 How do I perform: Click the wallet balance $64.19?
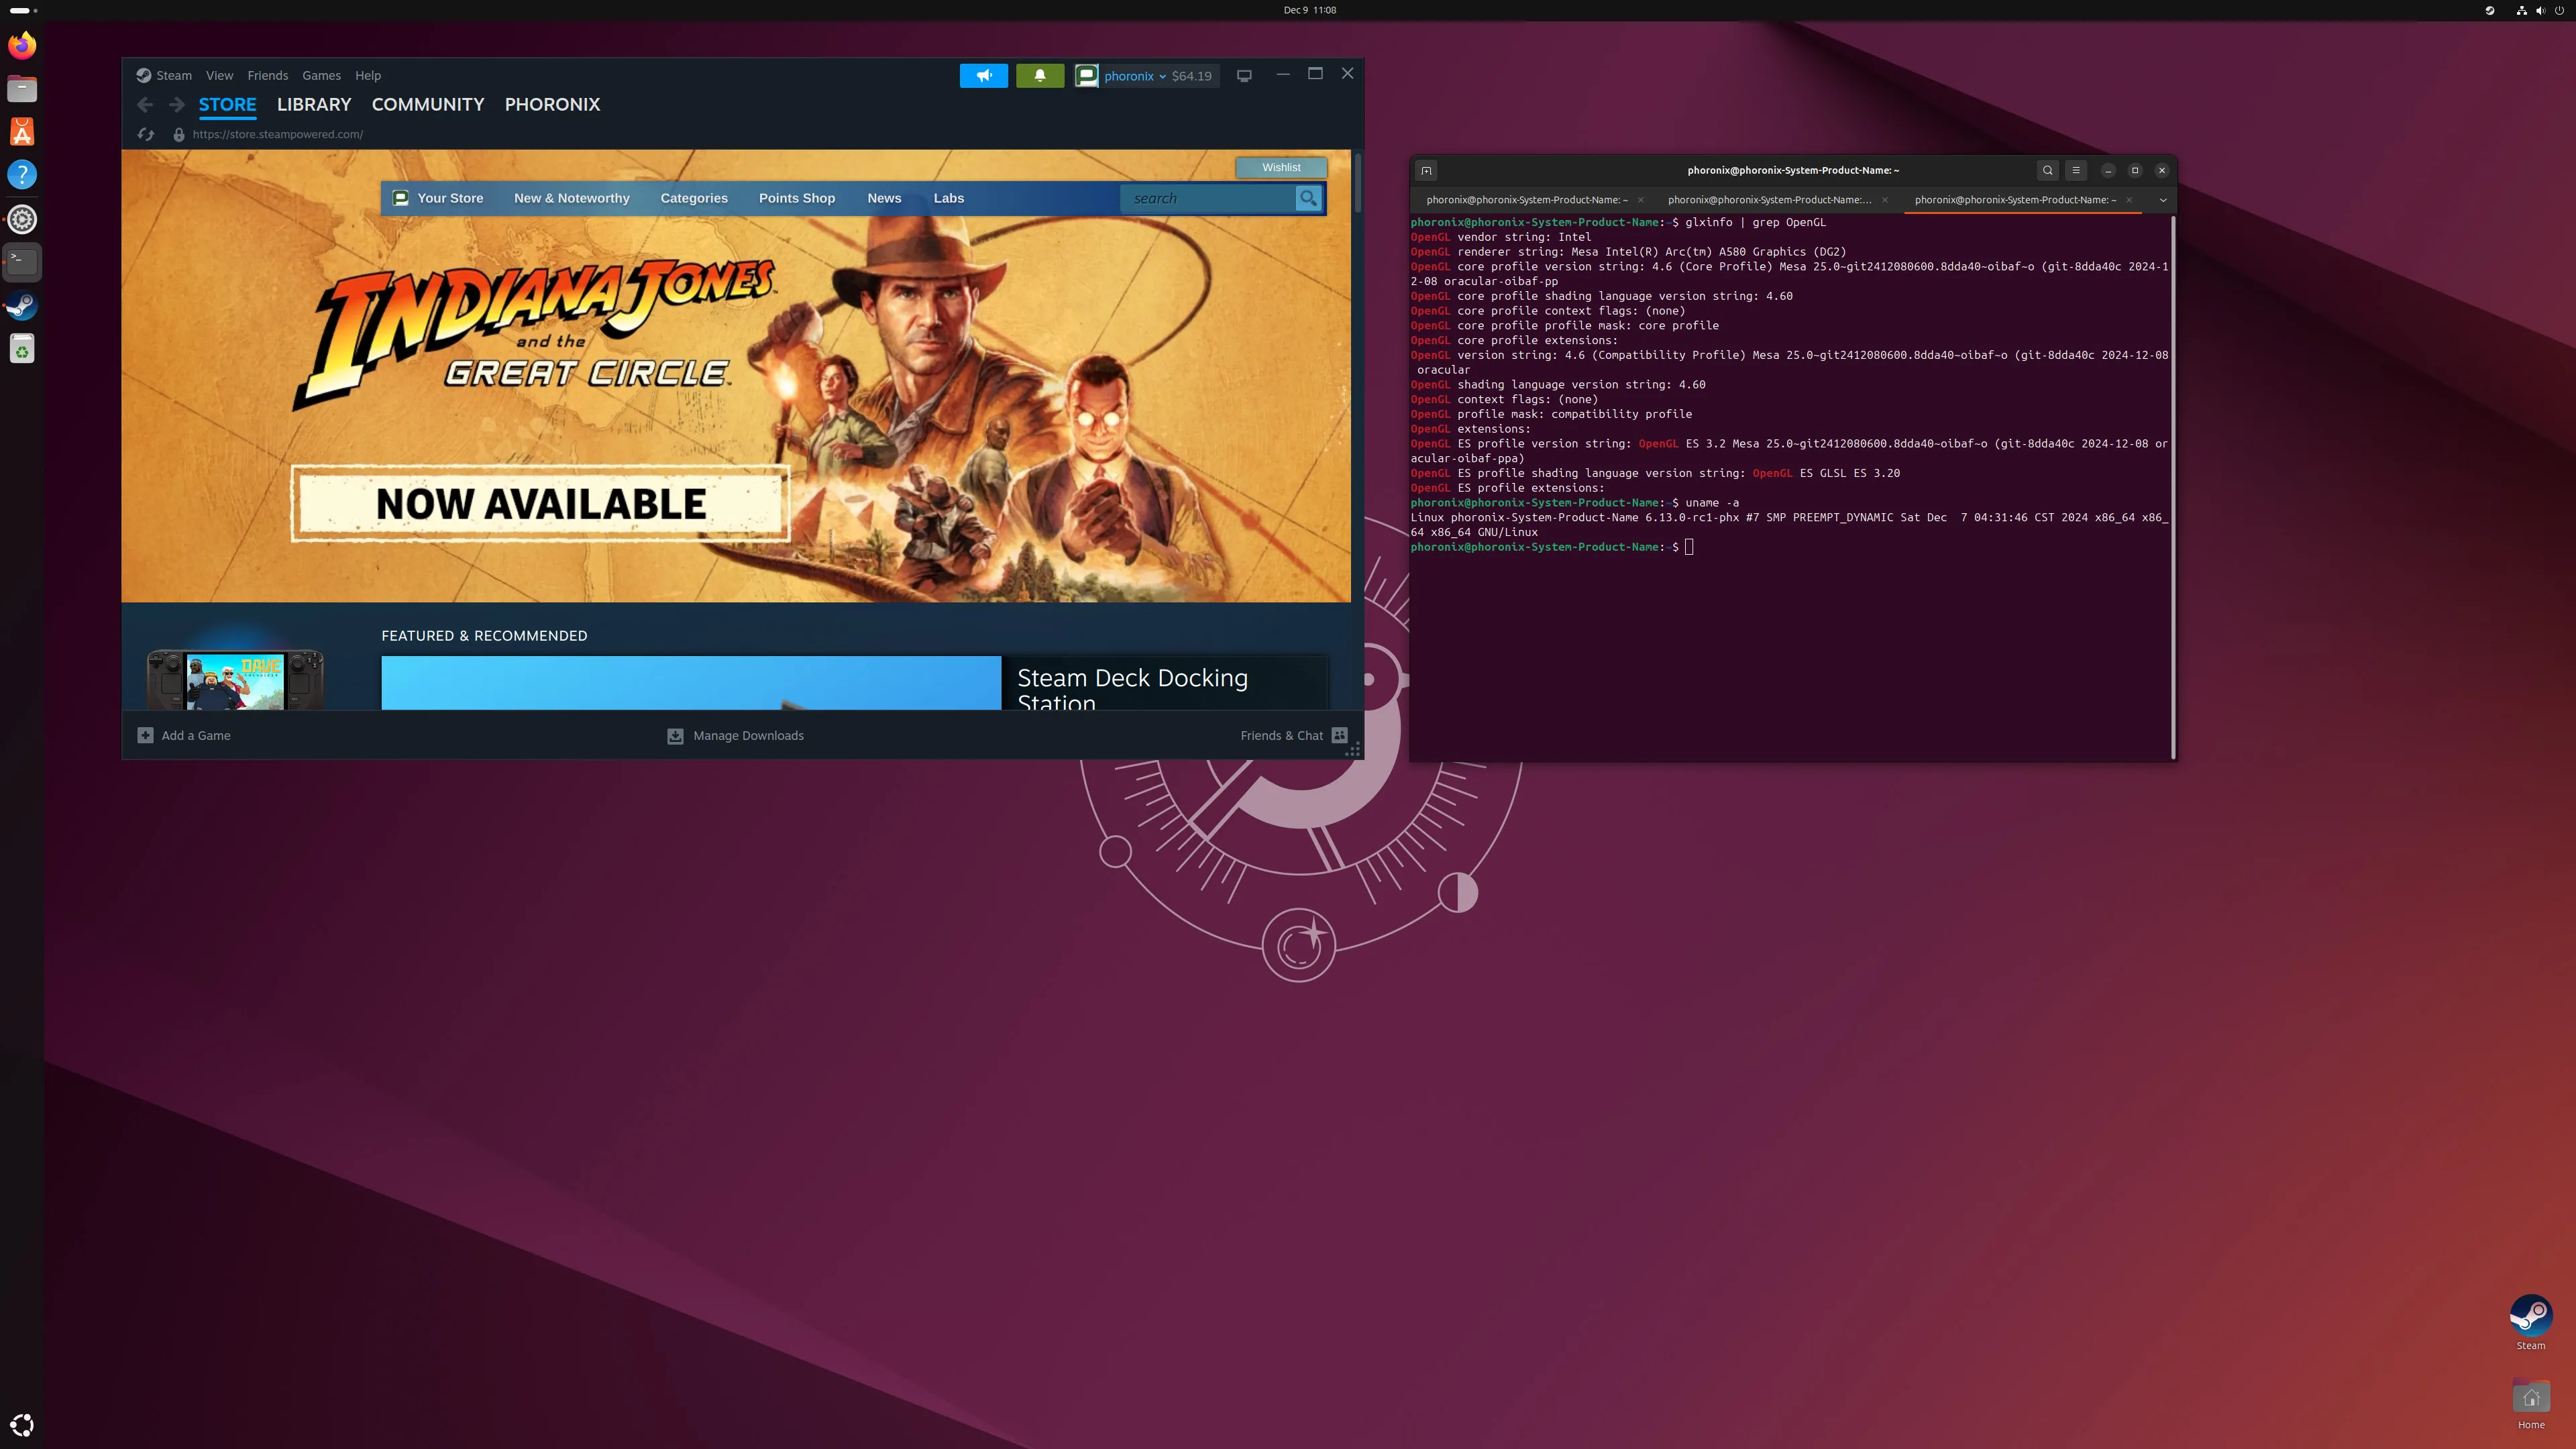[x=1191, y=76]
